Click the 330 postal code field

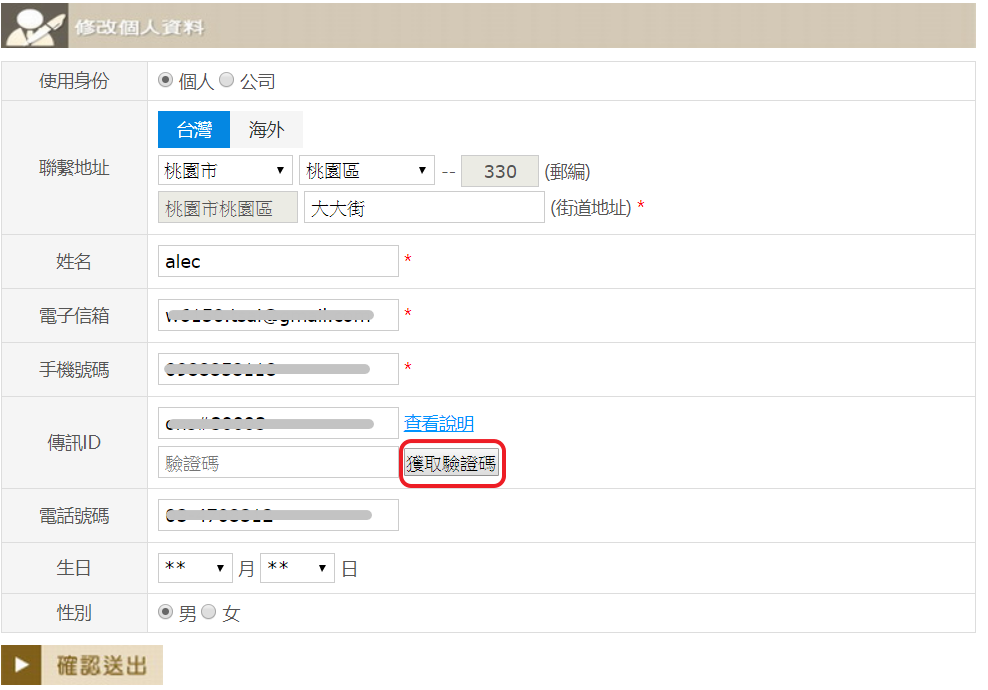499,171
